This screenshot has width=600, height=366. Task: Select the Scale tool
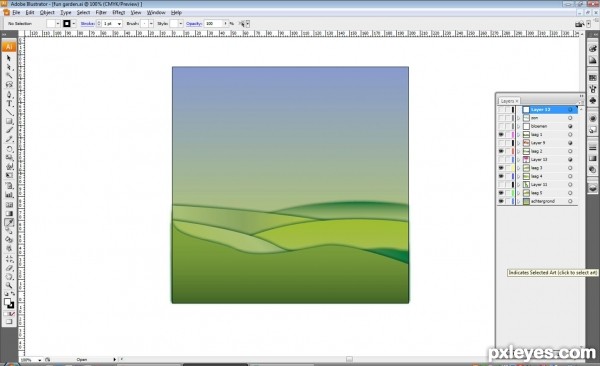pyautogui.click(x=9, y=158)
